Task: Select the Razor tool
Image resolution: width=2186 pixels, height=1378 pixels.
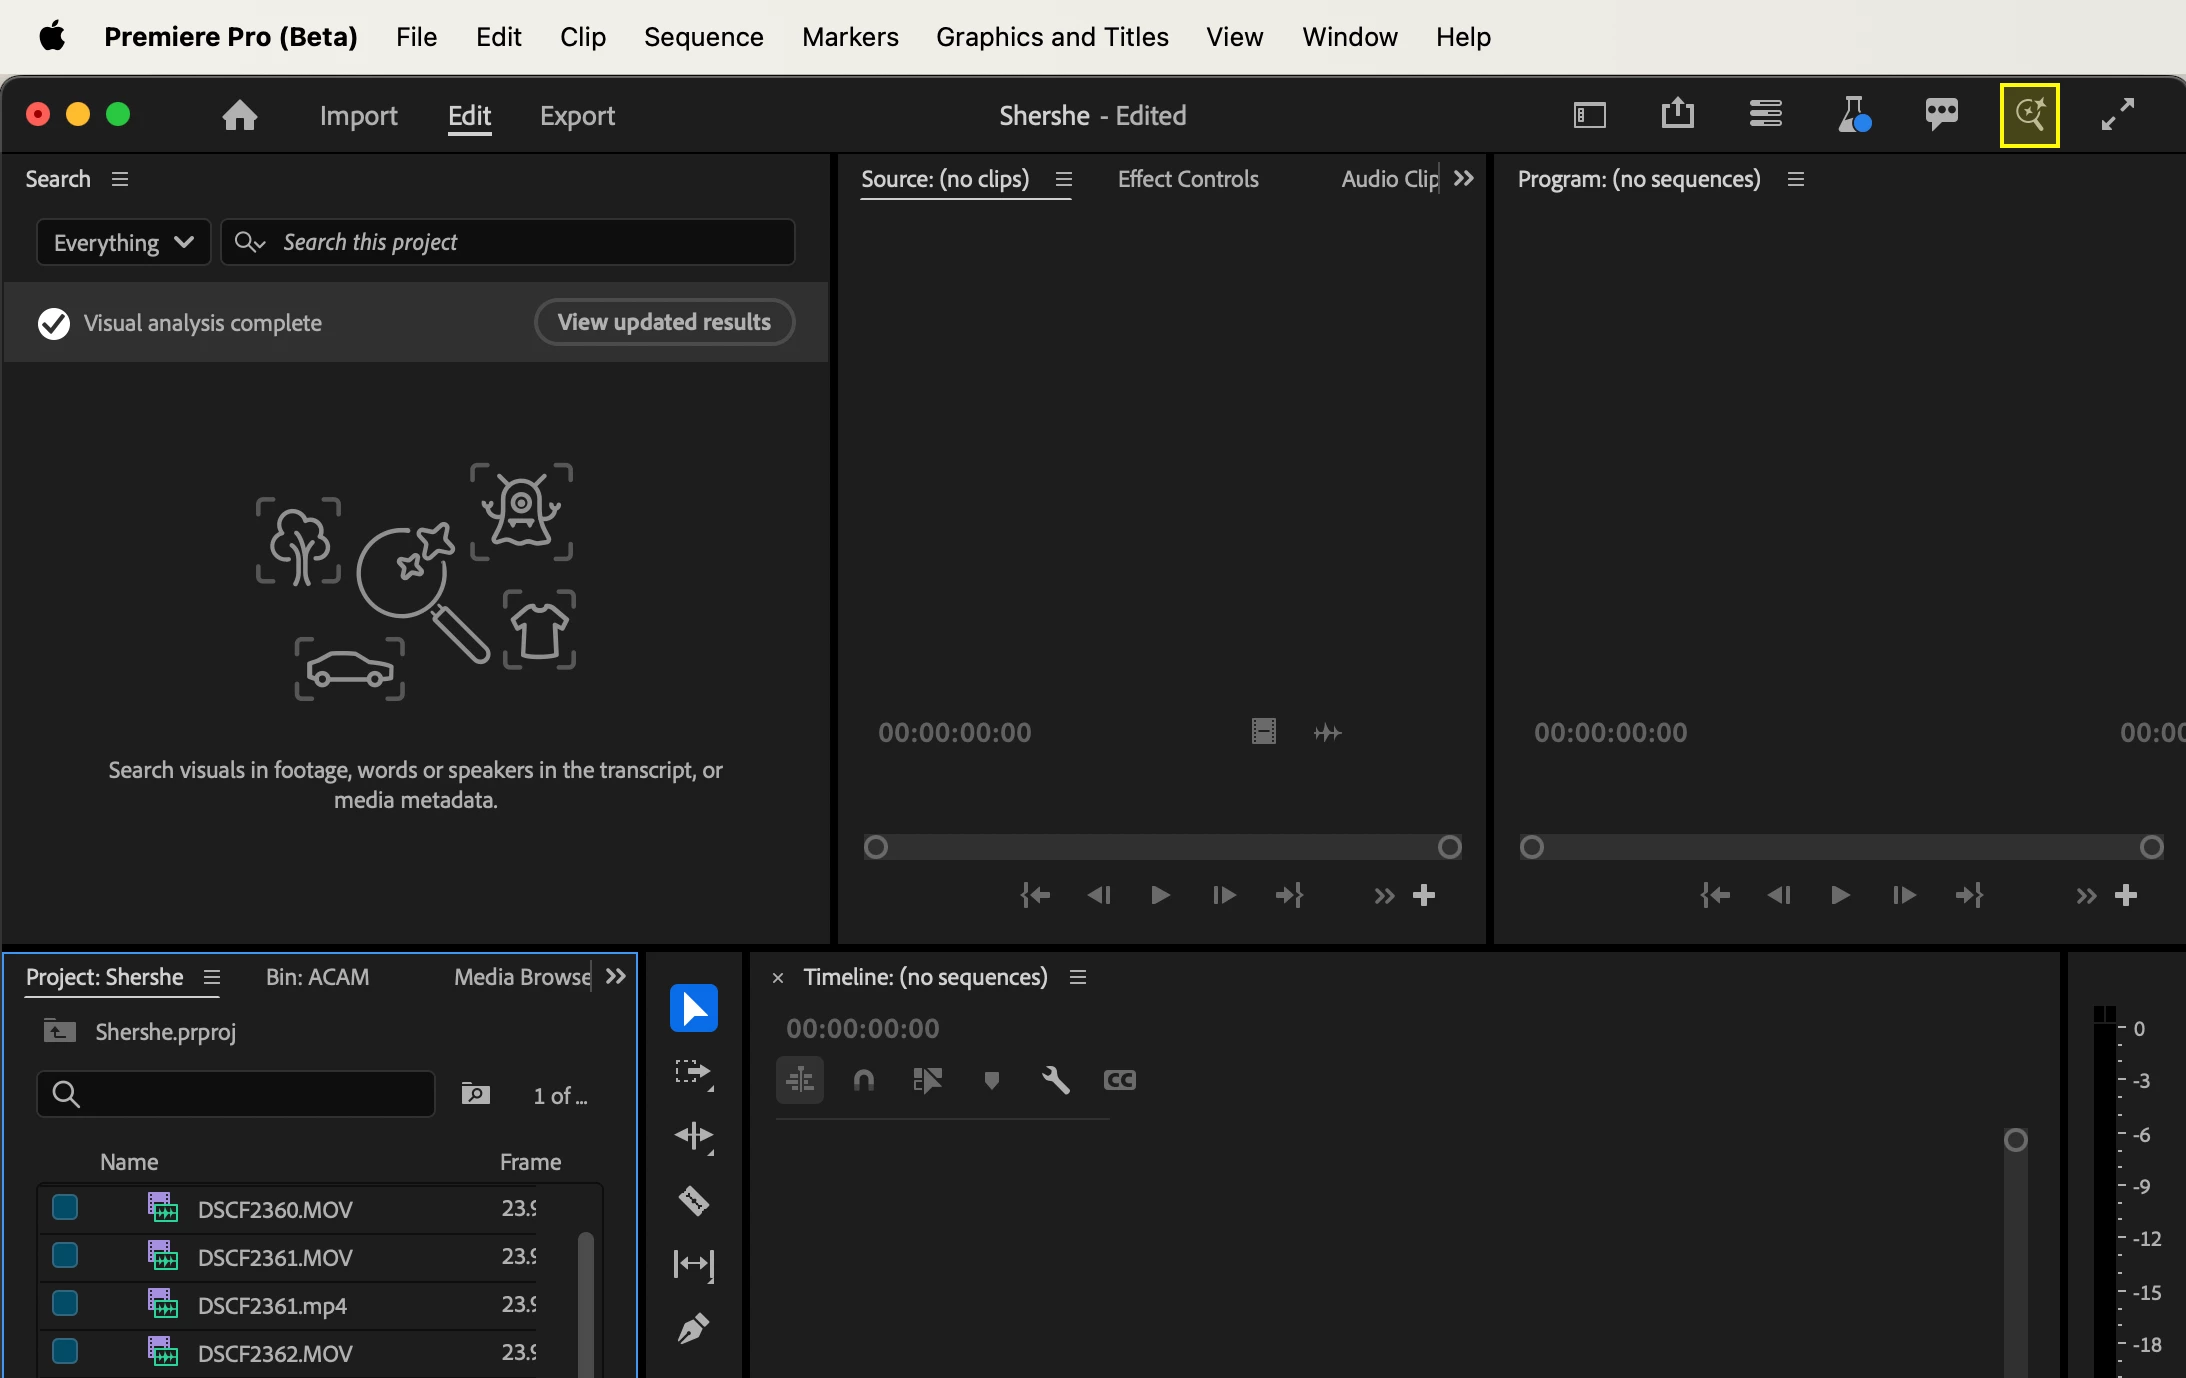Action: (x=694, y=1200)
